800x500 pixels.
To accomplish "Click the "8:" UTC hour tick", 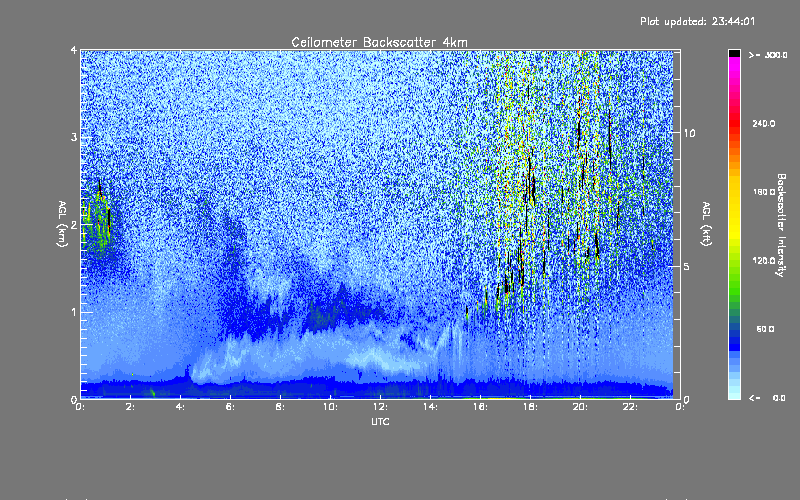I will [x=281, y=407].
